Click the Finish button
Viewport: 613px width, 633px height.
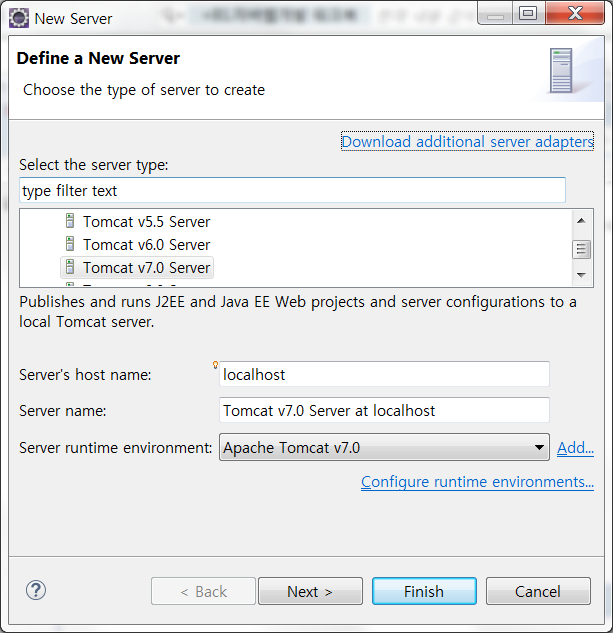[424, 591]
